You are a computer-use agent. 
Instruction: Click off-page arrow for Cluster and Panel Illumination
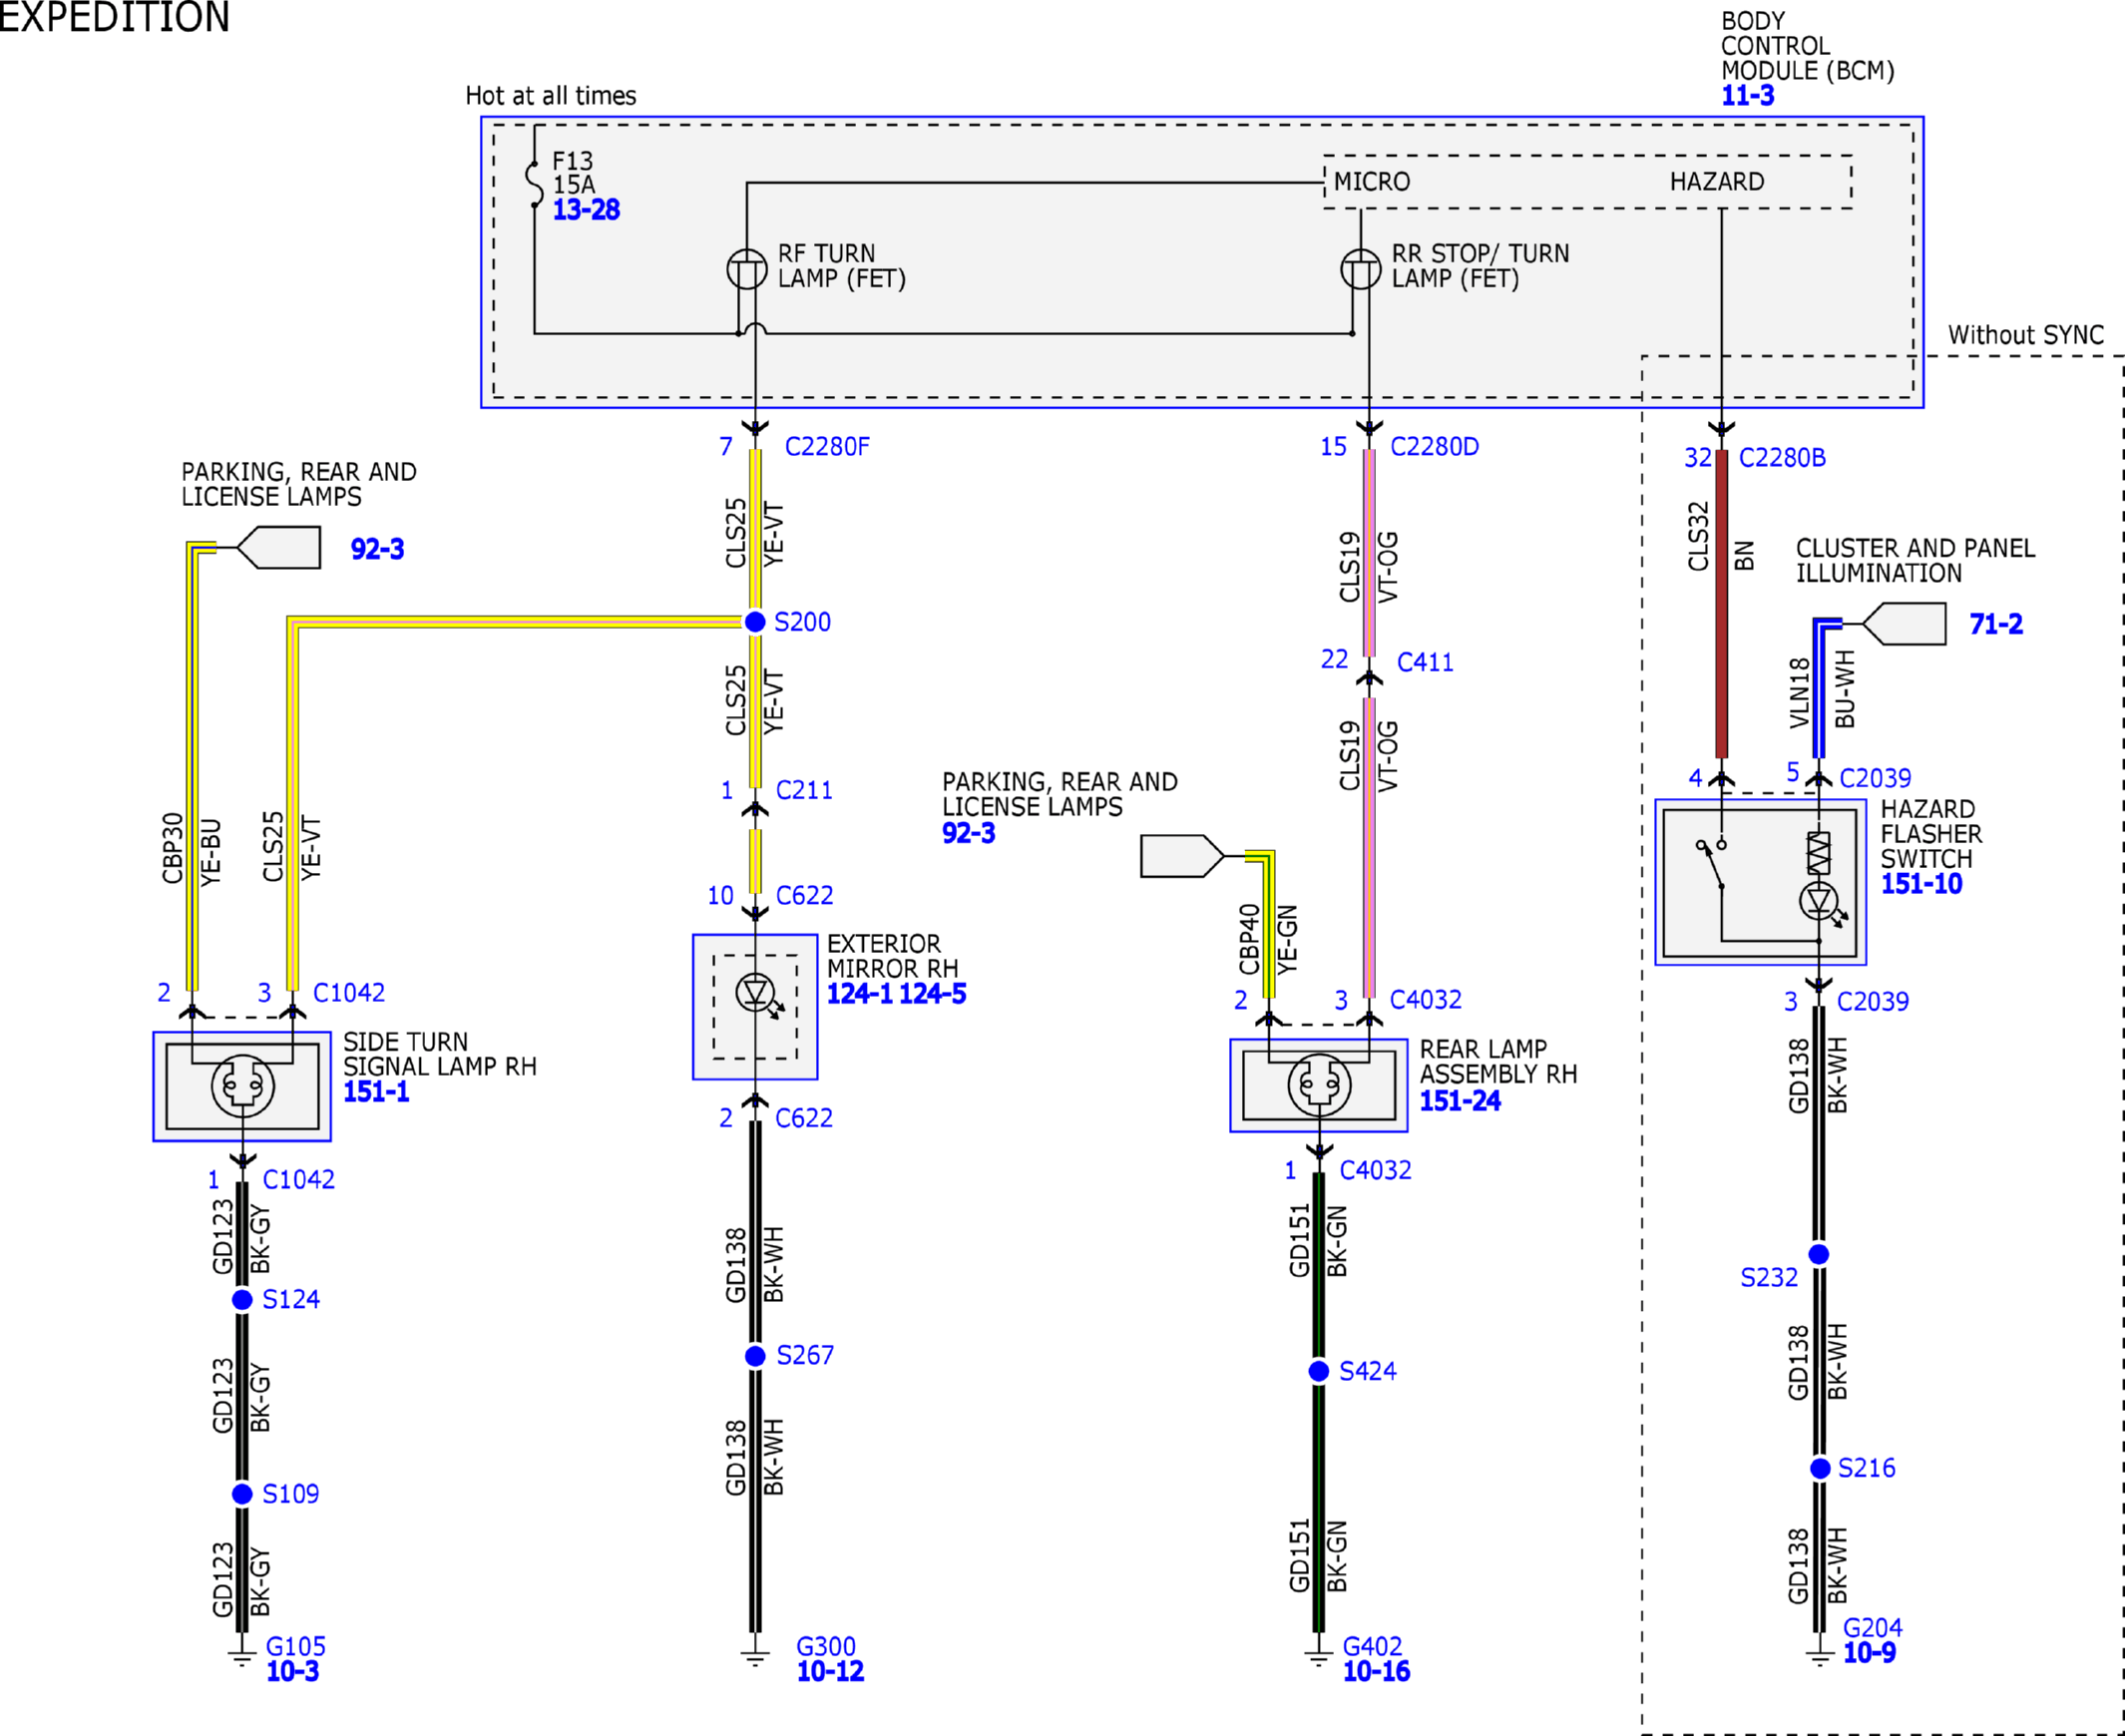1904,624
